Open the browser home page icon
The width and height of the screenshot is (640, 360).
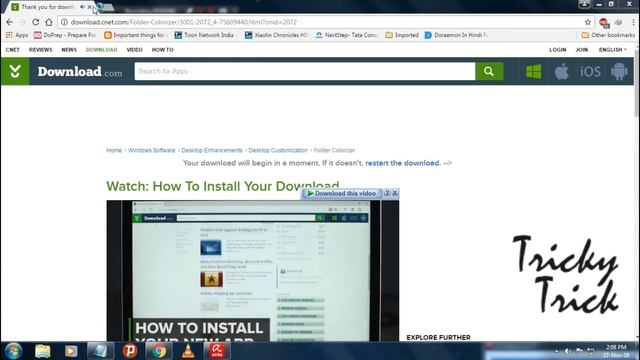(x=49, y=22)
